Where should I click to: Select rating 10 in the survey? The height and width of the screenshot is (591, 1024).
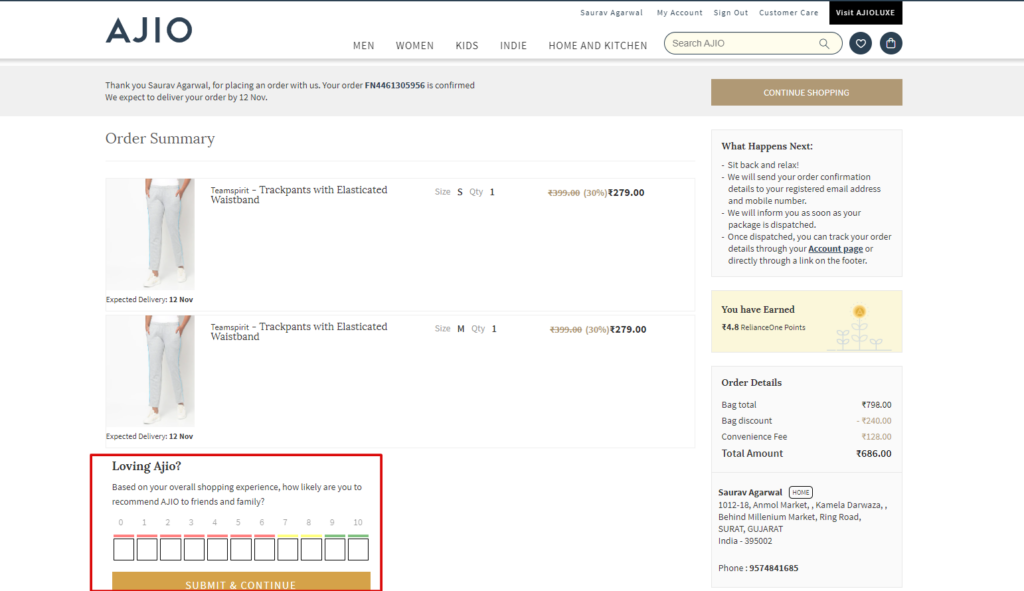coord(359,549)
